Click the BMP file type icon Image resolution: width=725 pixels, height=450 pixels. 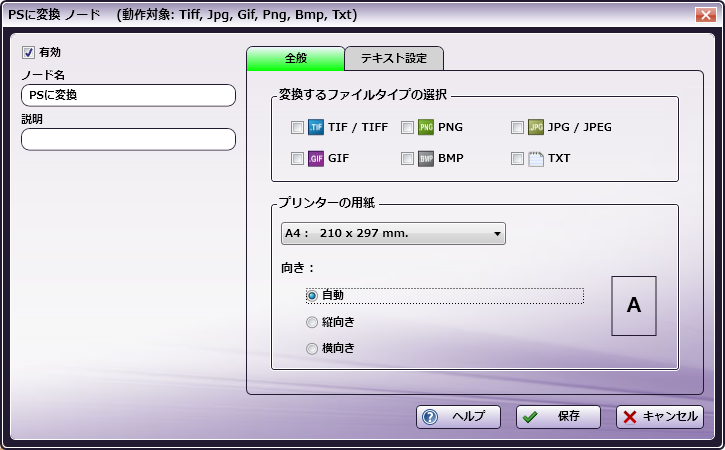pyautogui.click(x=426, y=158)
